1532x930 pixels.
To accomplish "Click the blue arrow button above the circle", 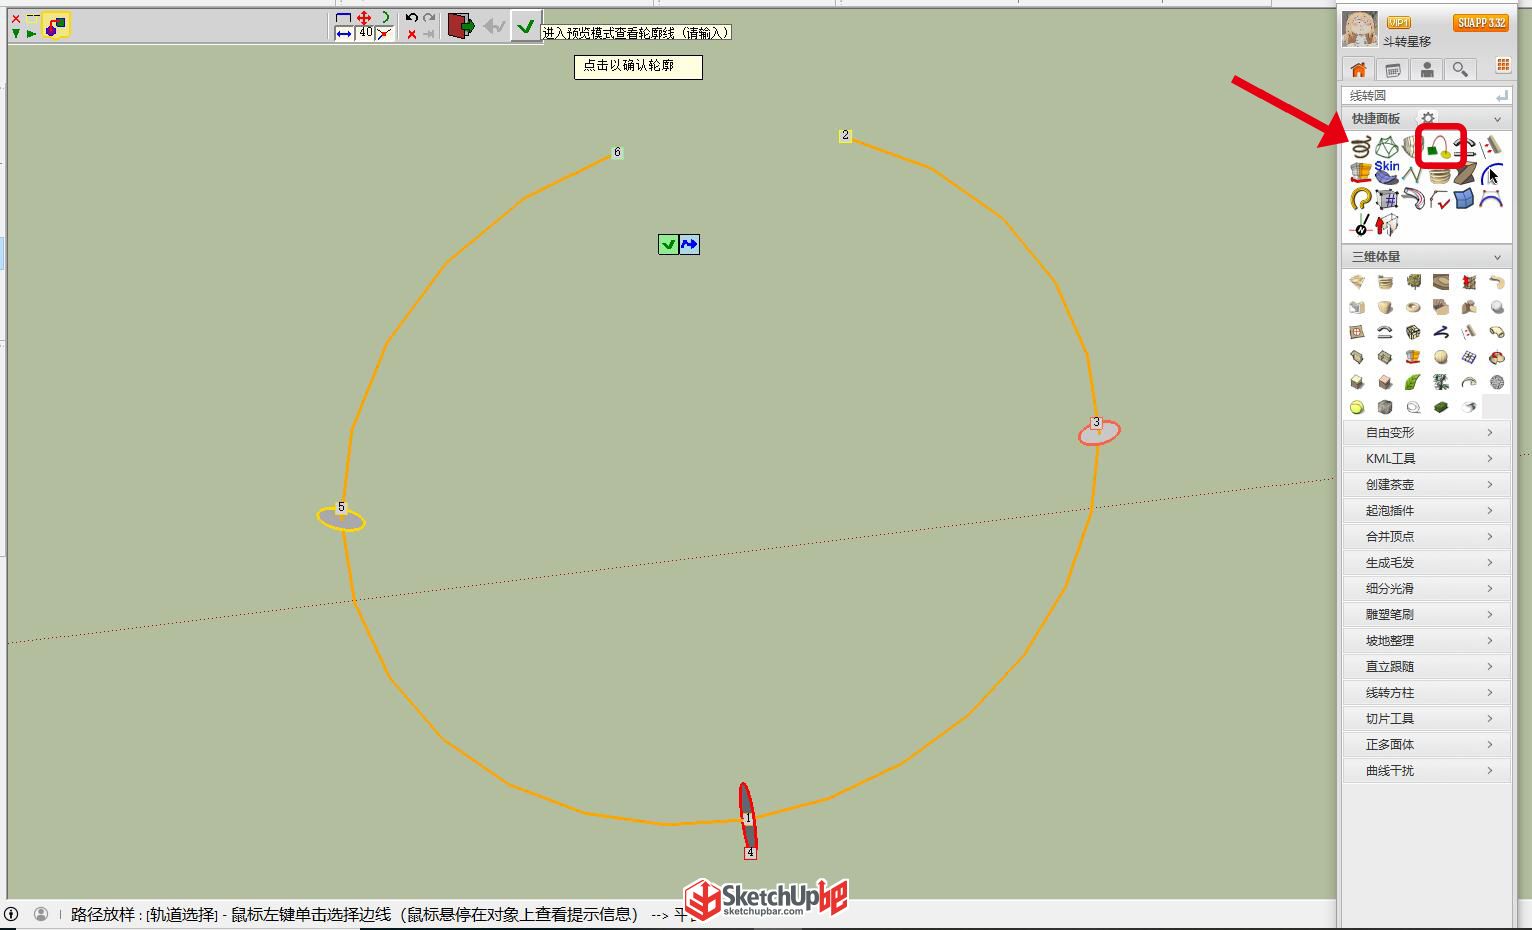I will coord(689,244).
